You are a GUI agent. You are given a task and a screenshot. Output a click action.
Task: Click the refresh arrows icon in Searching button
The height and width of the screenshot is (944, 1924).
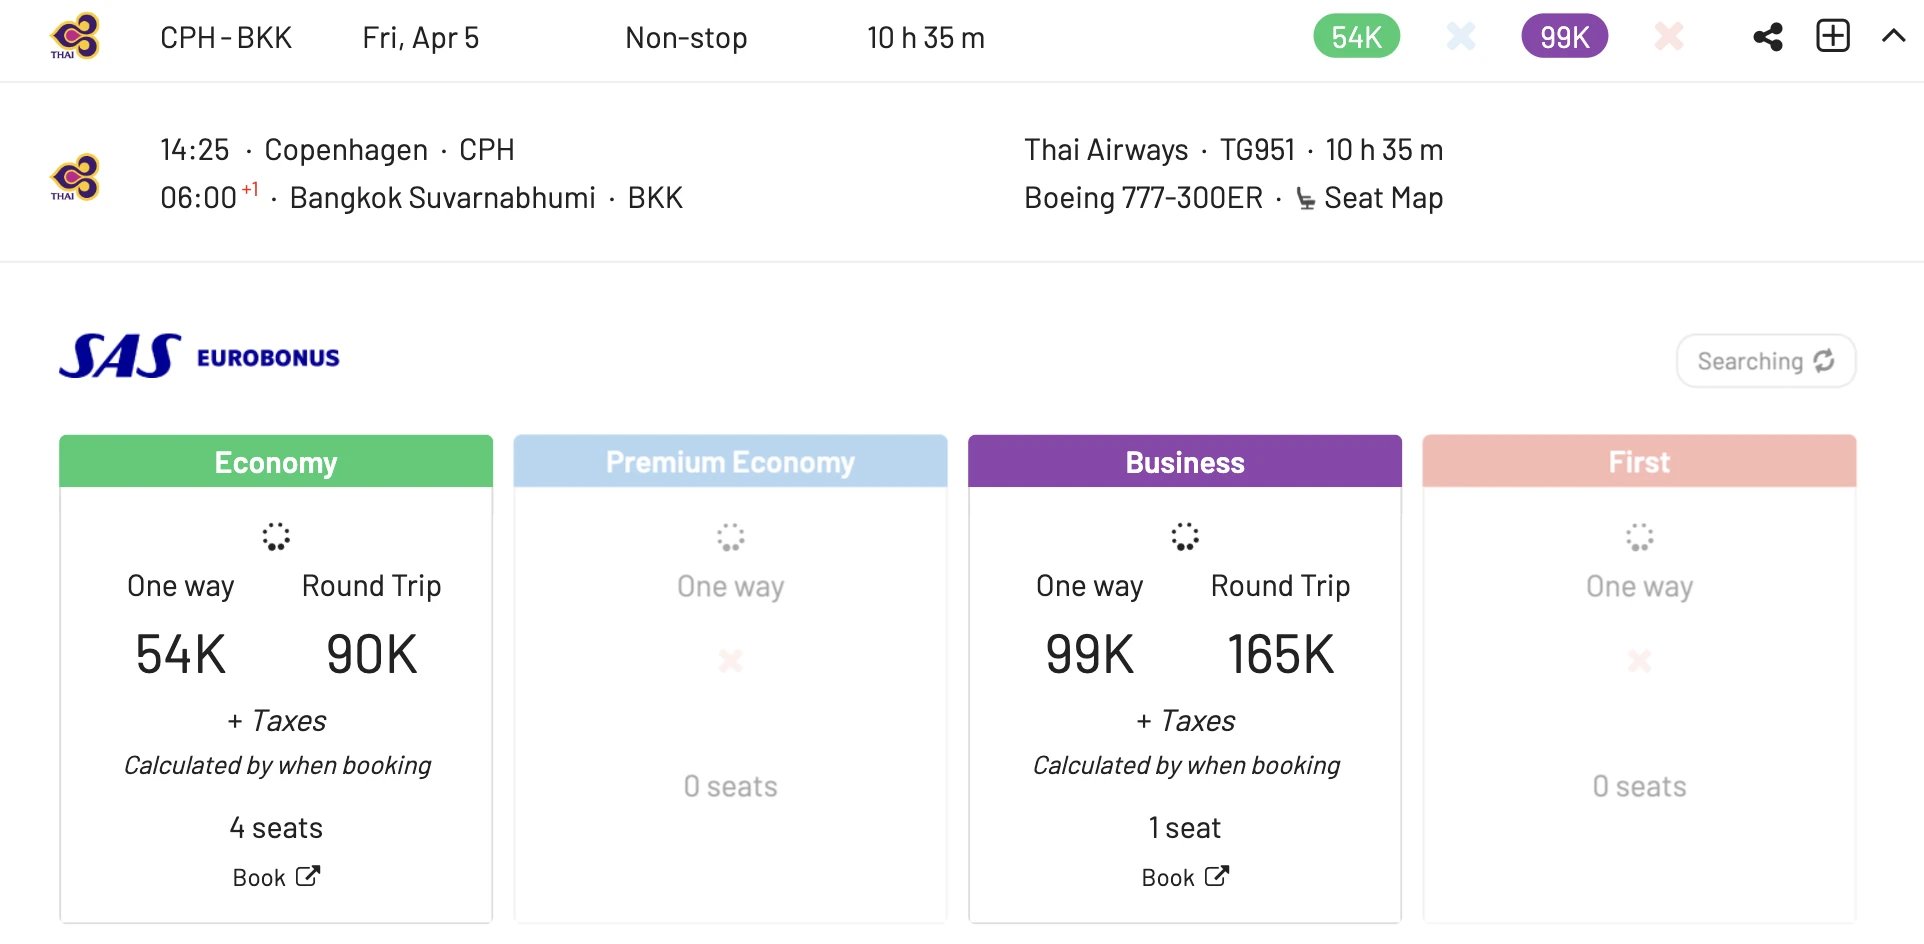tap(1824, 361)
